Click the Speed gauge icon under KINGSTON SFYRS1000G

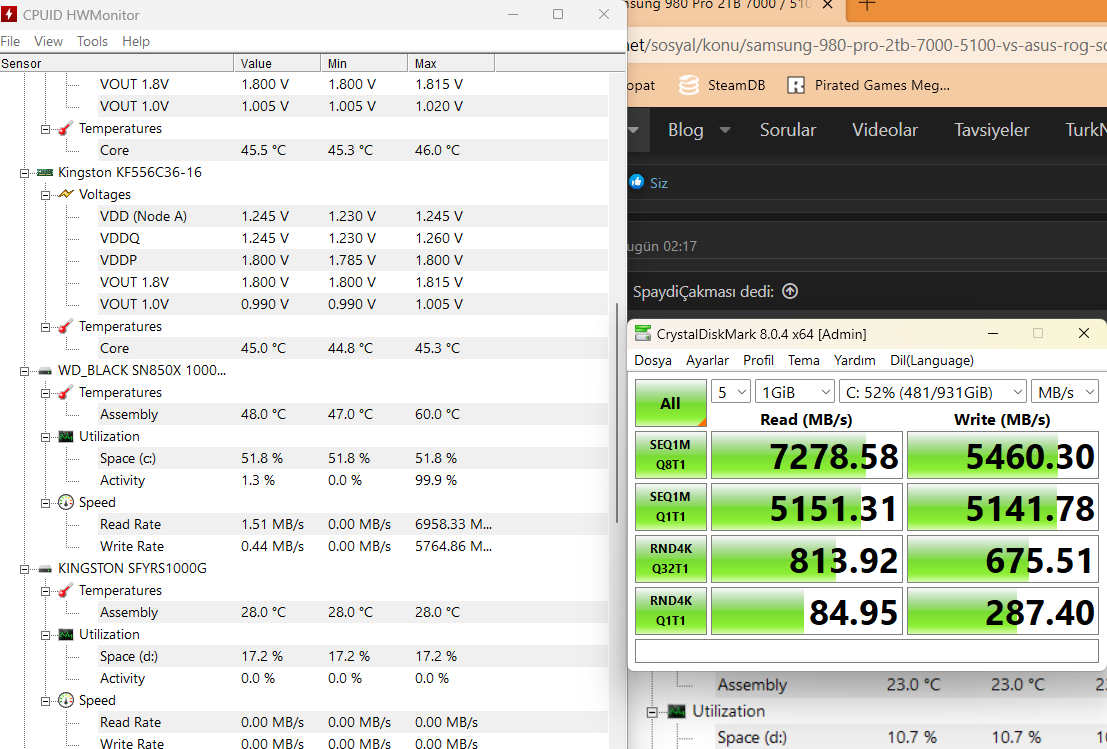point(66,700)
